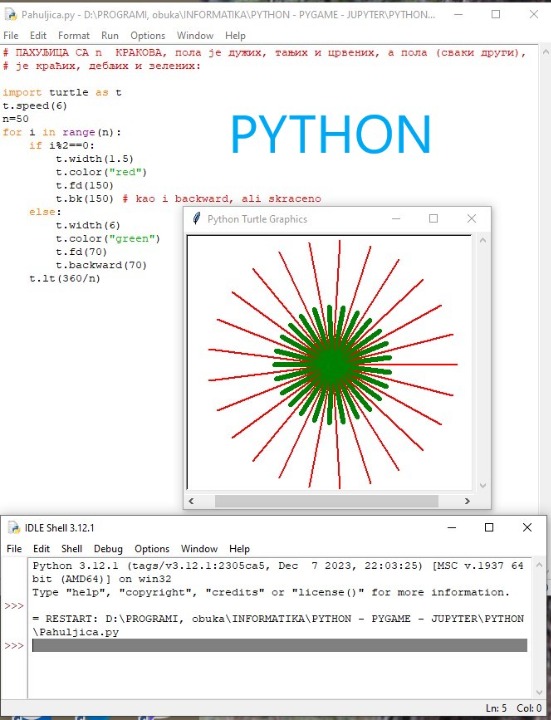Open the Run menu in the editor
This screenshot has height=720, width=551.
click(x=110, y=35)
